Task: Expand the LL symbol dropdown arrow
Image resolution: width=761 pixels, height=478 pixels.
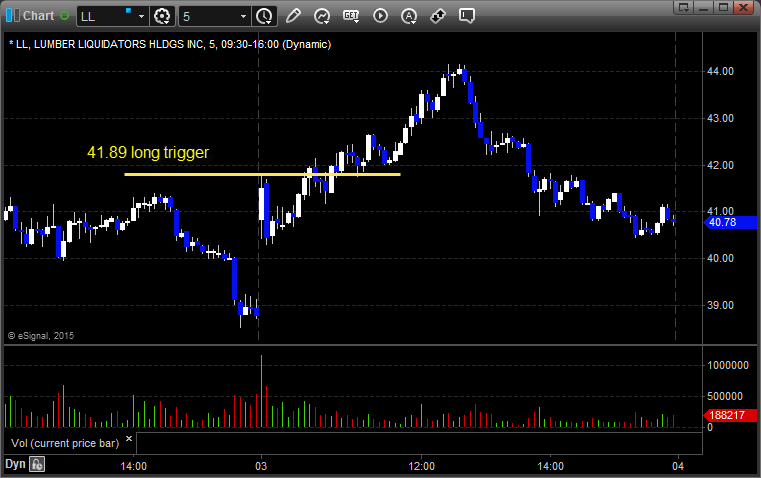Action: tap(141, 16)
